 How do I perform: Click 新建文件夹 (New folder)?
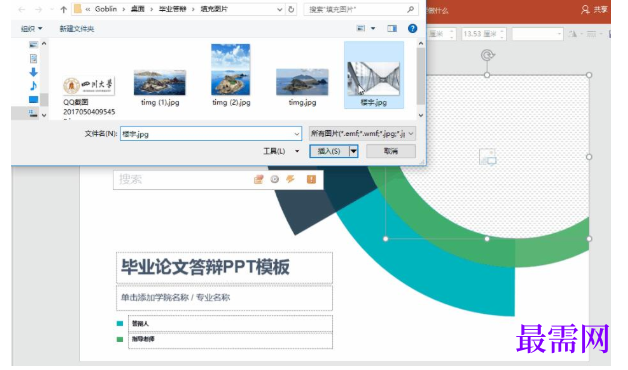pyautogui.click(x=76, y=28)
